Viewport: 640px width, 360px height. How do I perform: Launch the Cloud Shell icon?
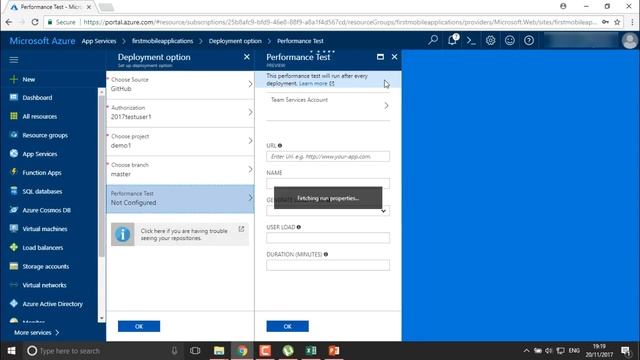[x=471, y=40]
